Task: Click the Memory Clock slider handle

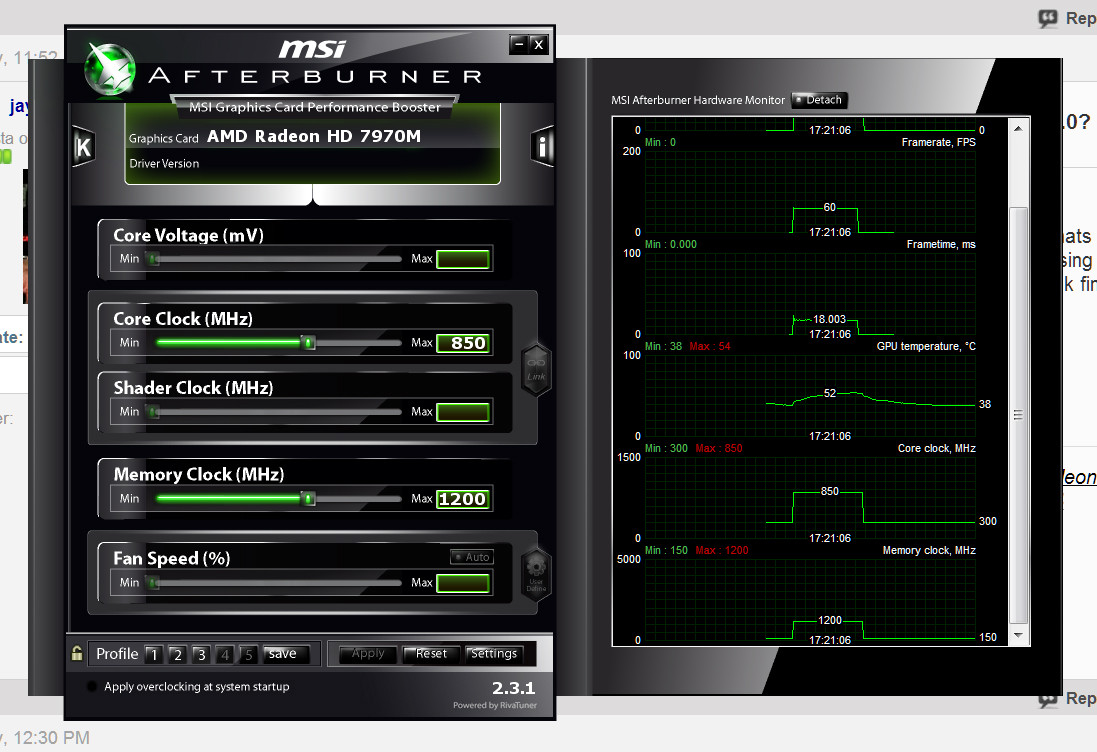Action: click(x=309, y=498)
